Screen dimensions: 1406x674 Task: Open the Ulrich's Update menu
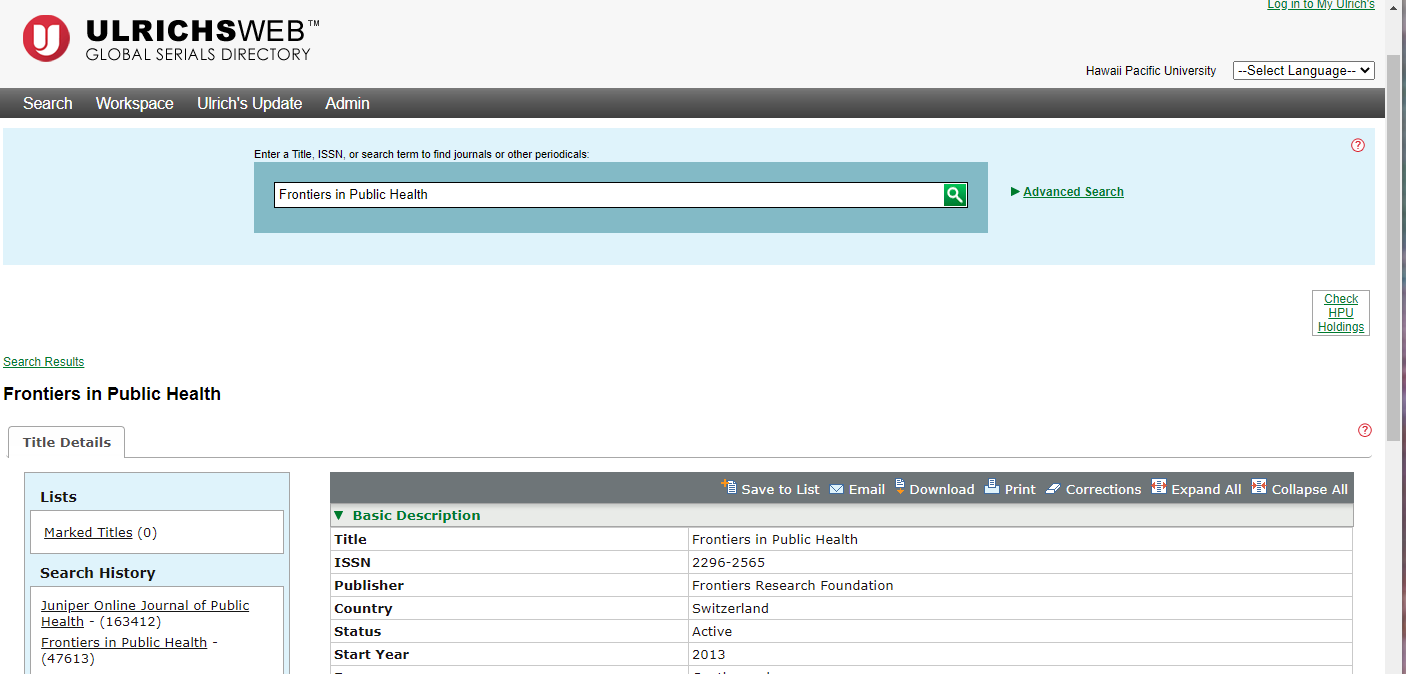point(249,104)
